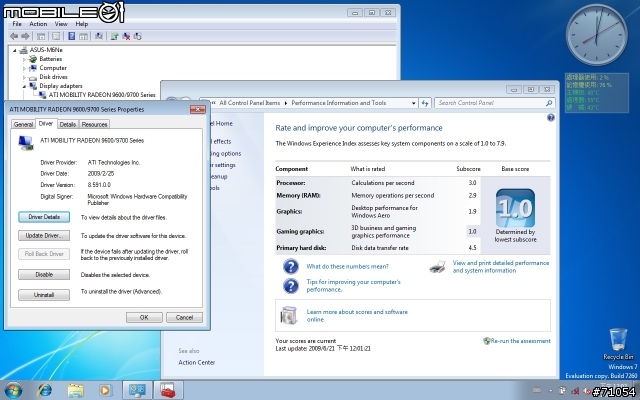Viewport: 640px width, 400px height.
Task: Click the Batteries icon in device tree
Action: pos(33,59)
